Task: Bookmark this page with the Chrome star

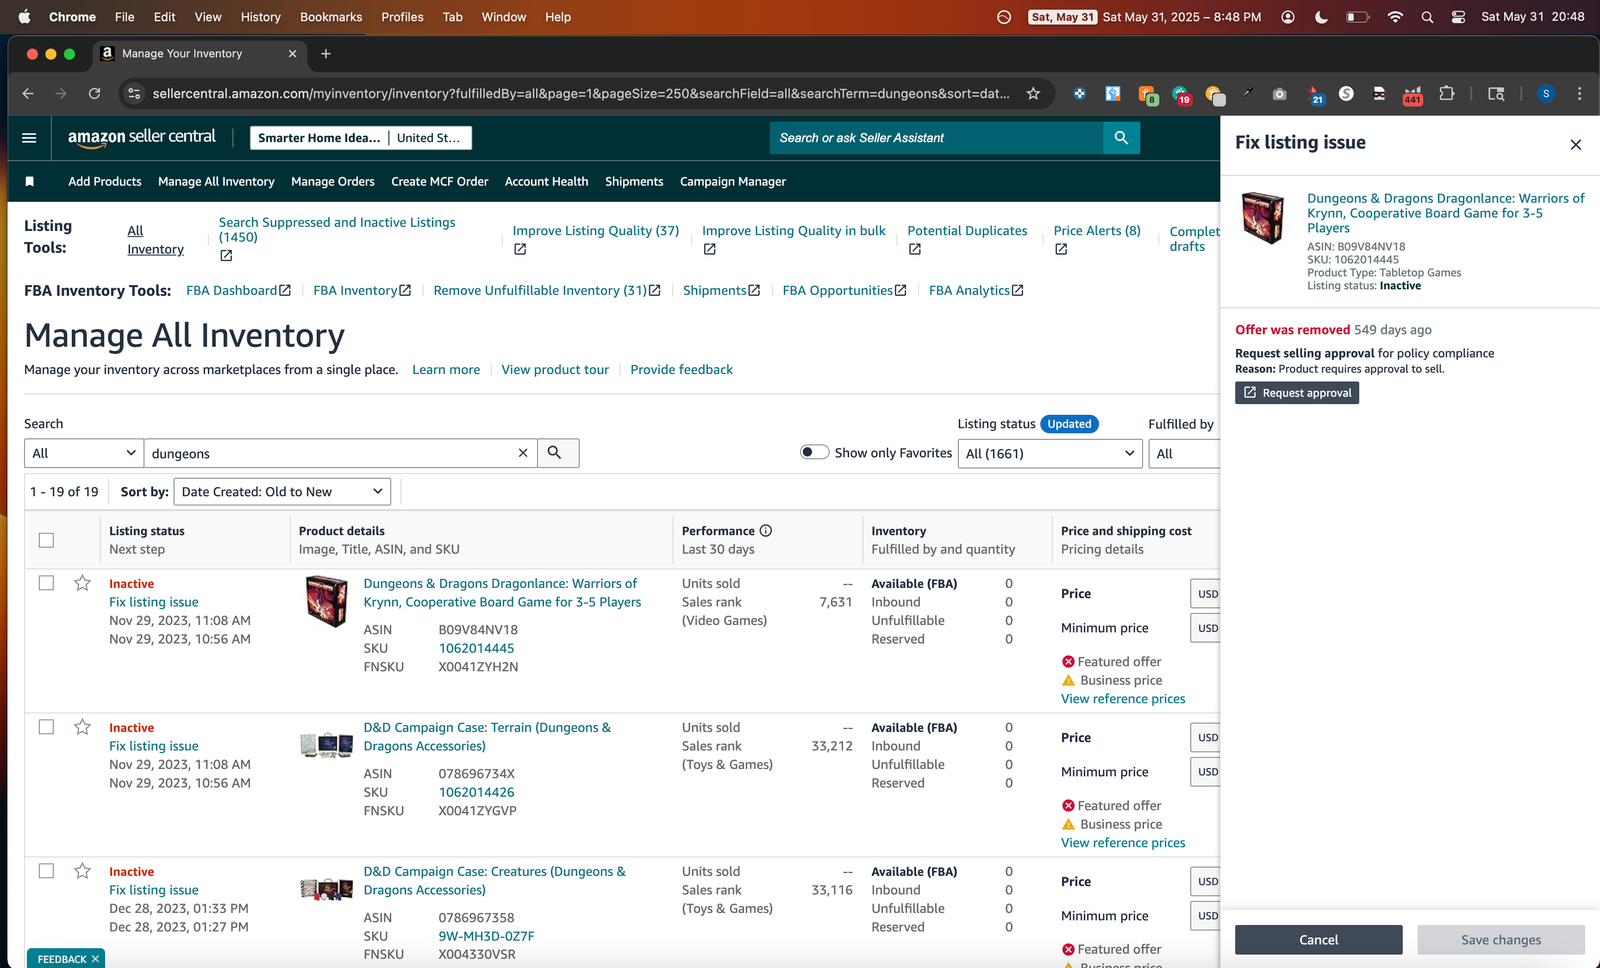Action: (x=1033, y=93)
